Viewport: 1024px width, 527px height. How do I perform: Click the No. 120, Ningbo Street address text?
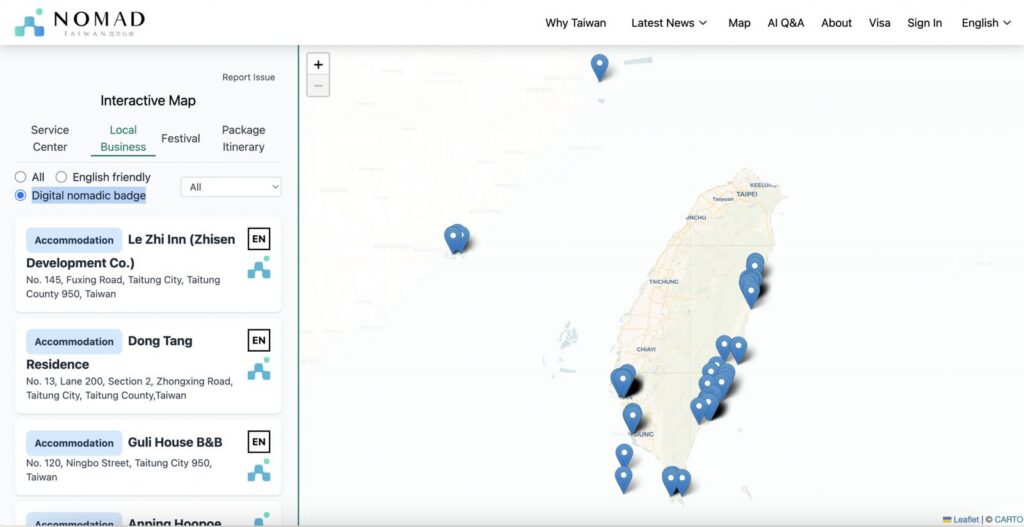click(119, 470)
